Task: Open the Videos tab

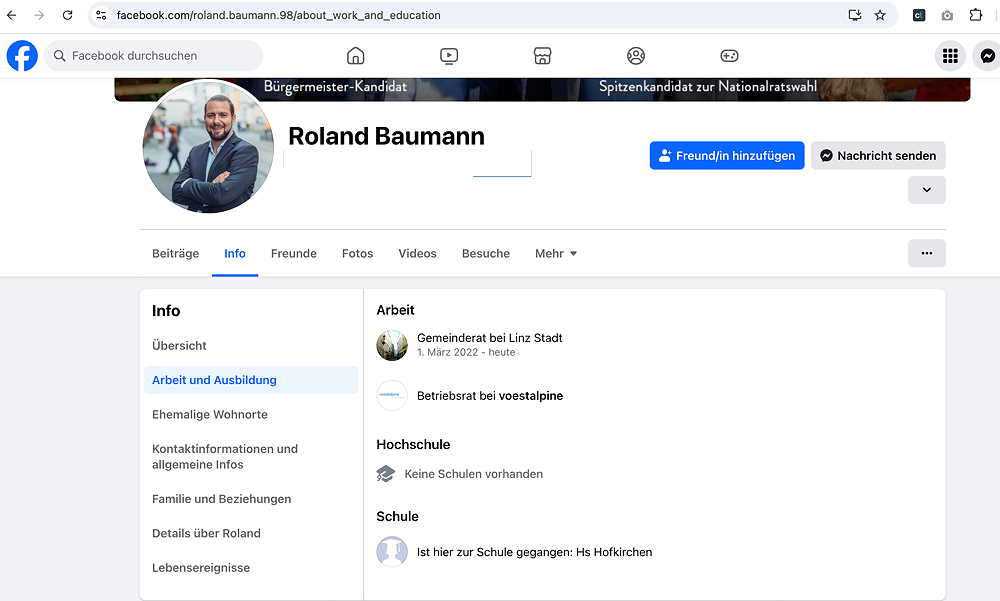Action: pyautogui.click(x=417, y=253)
